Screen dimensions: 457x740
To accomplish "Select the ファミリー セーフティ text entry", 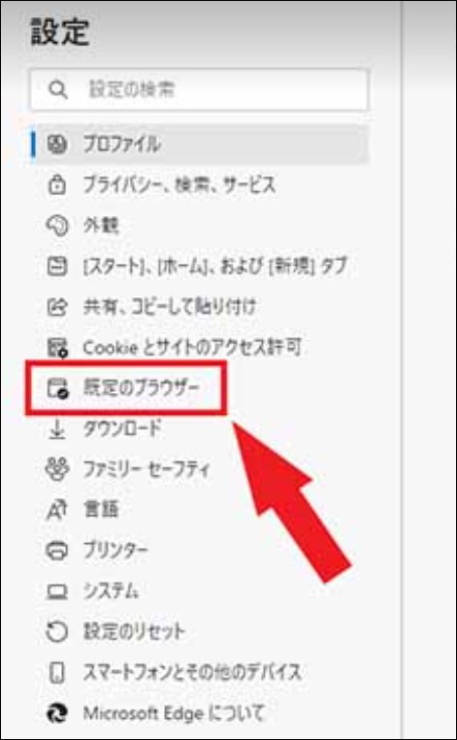I will coord(147,469).
